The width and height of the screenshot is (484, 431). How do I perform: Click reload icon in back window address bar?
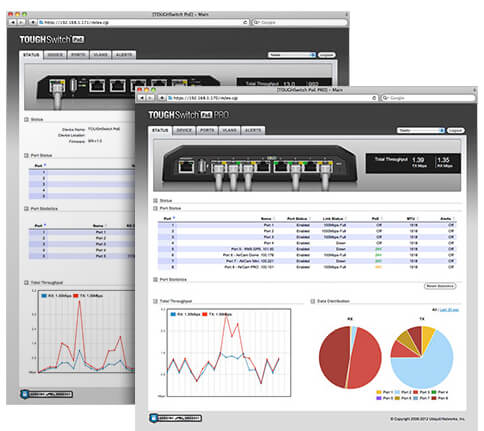245,22
